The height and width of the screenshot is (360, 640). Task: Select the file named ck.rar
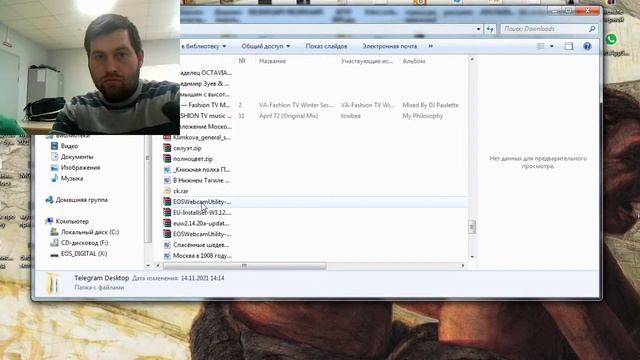180,191
